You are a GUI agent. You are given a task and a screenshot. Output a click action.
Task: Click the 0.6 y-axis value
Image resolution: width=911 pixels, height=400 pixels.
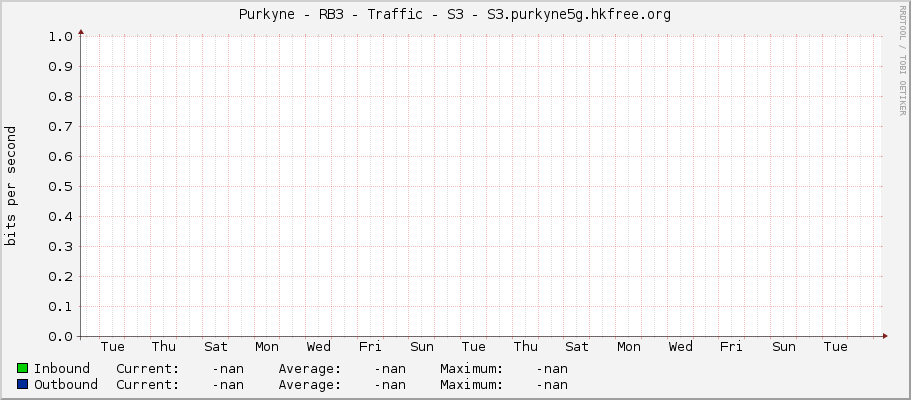pyautogui.click(x=60, y=157)
